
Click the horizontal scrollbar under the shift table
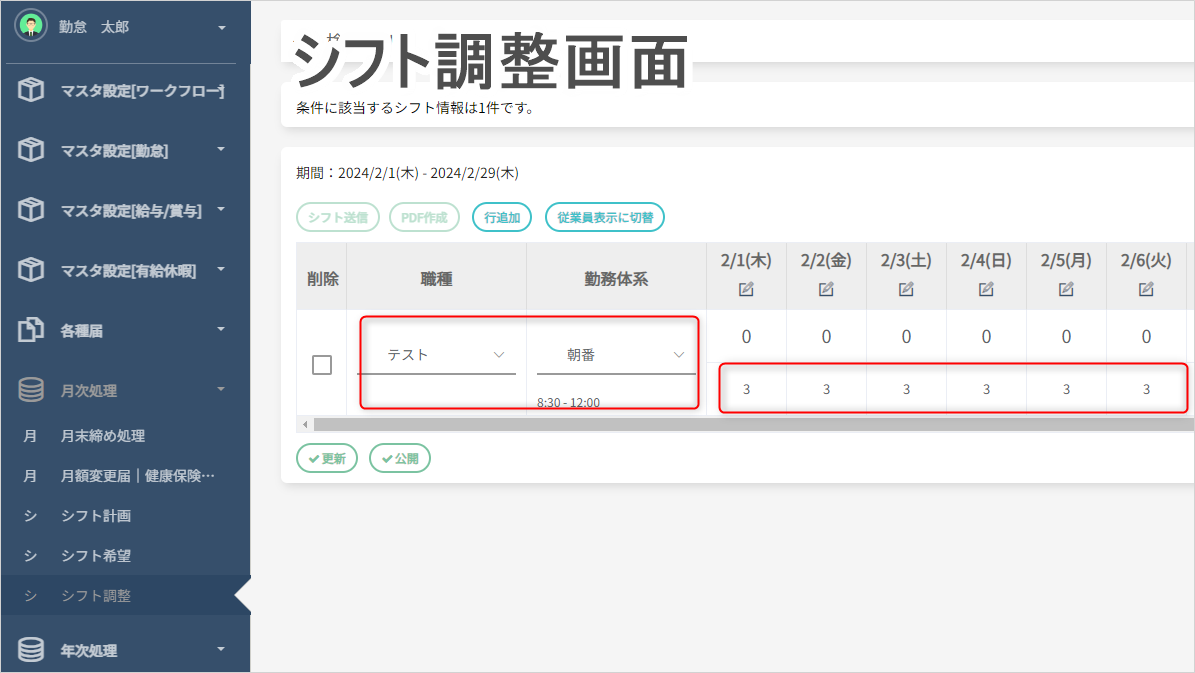[750, 424]
